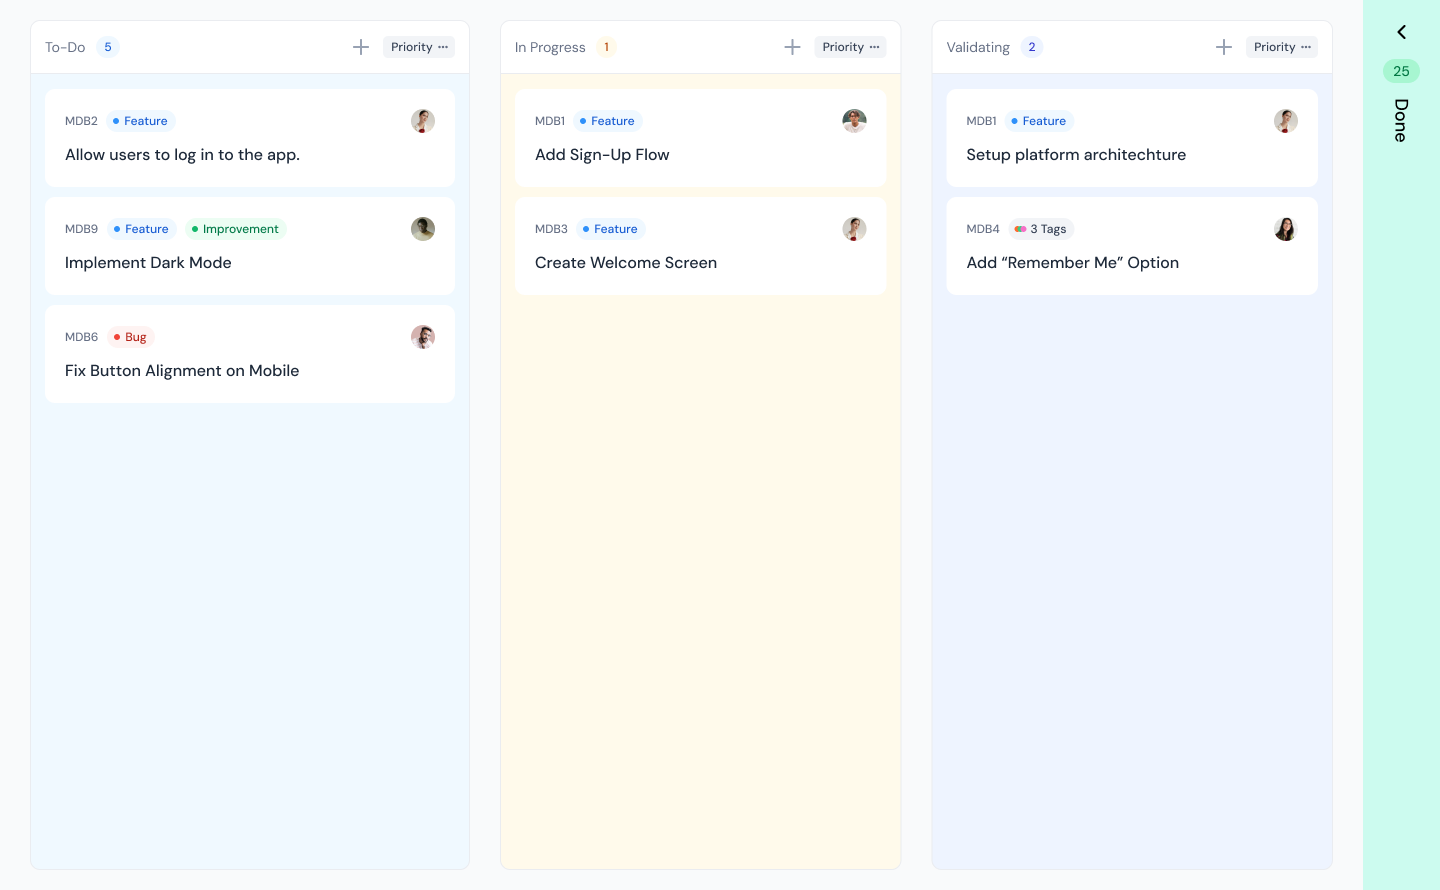Screen dimensions: 1440x890
Task: Click the To-Do count badge showing 5
Action: pyautogui.click(x=108, y=47)
